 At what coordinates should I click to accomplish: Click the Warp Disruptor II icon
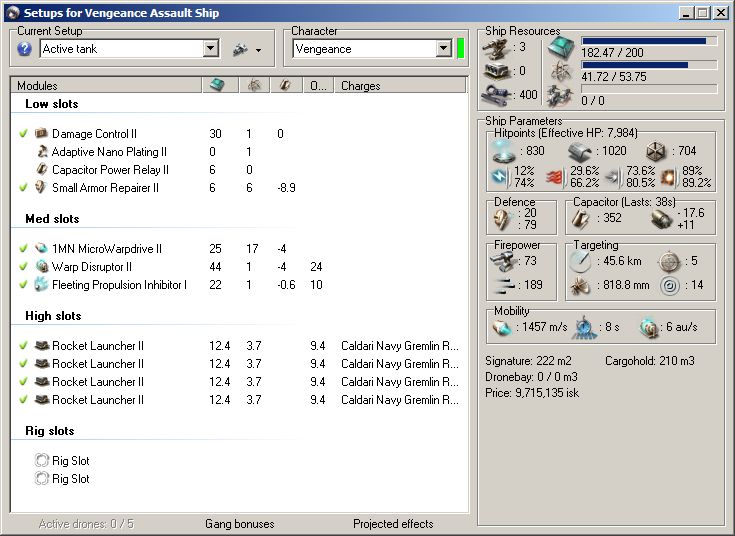42,266
